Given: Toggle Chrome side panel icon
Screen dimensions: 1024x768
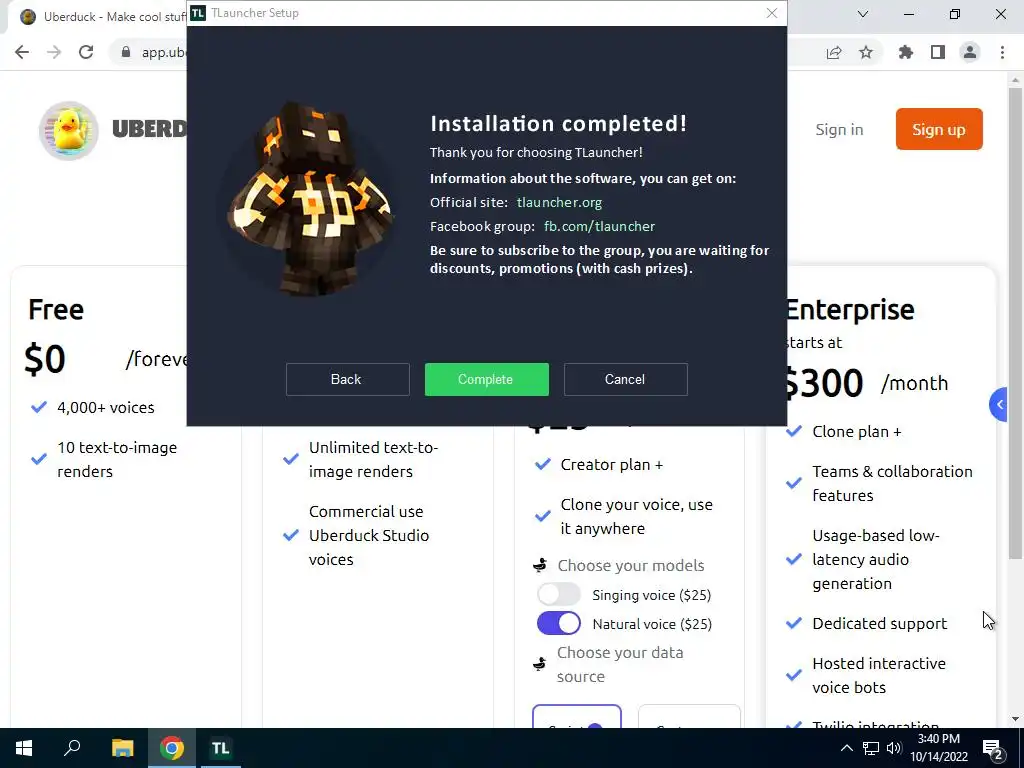Looking at the screenshot, I should click(x=938, y=52).
